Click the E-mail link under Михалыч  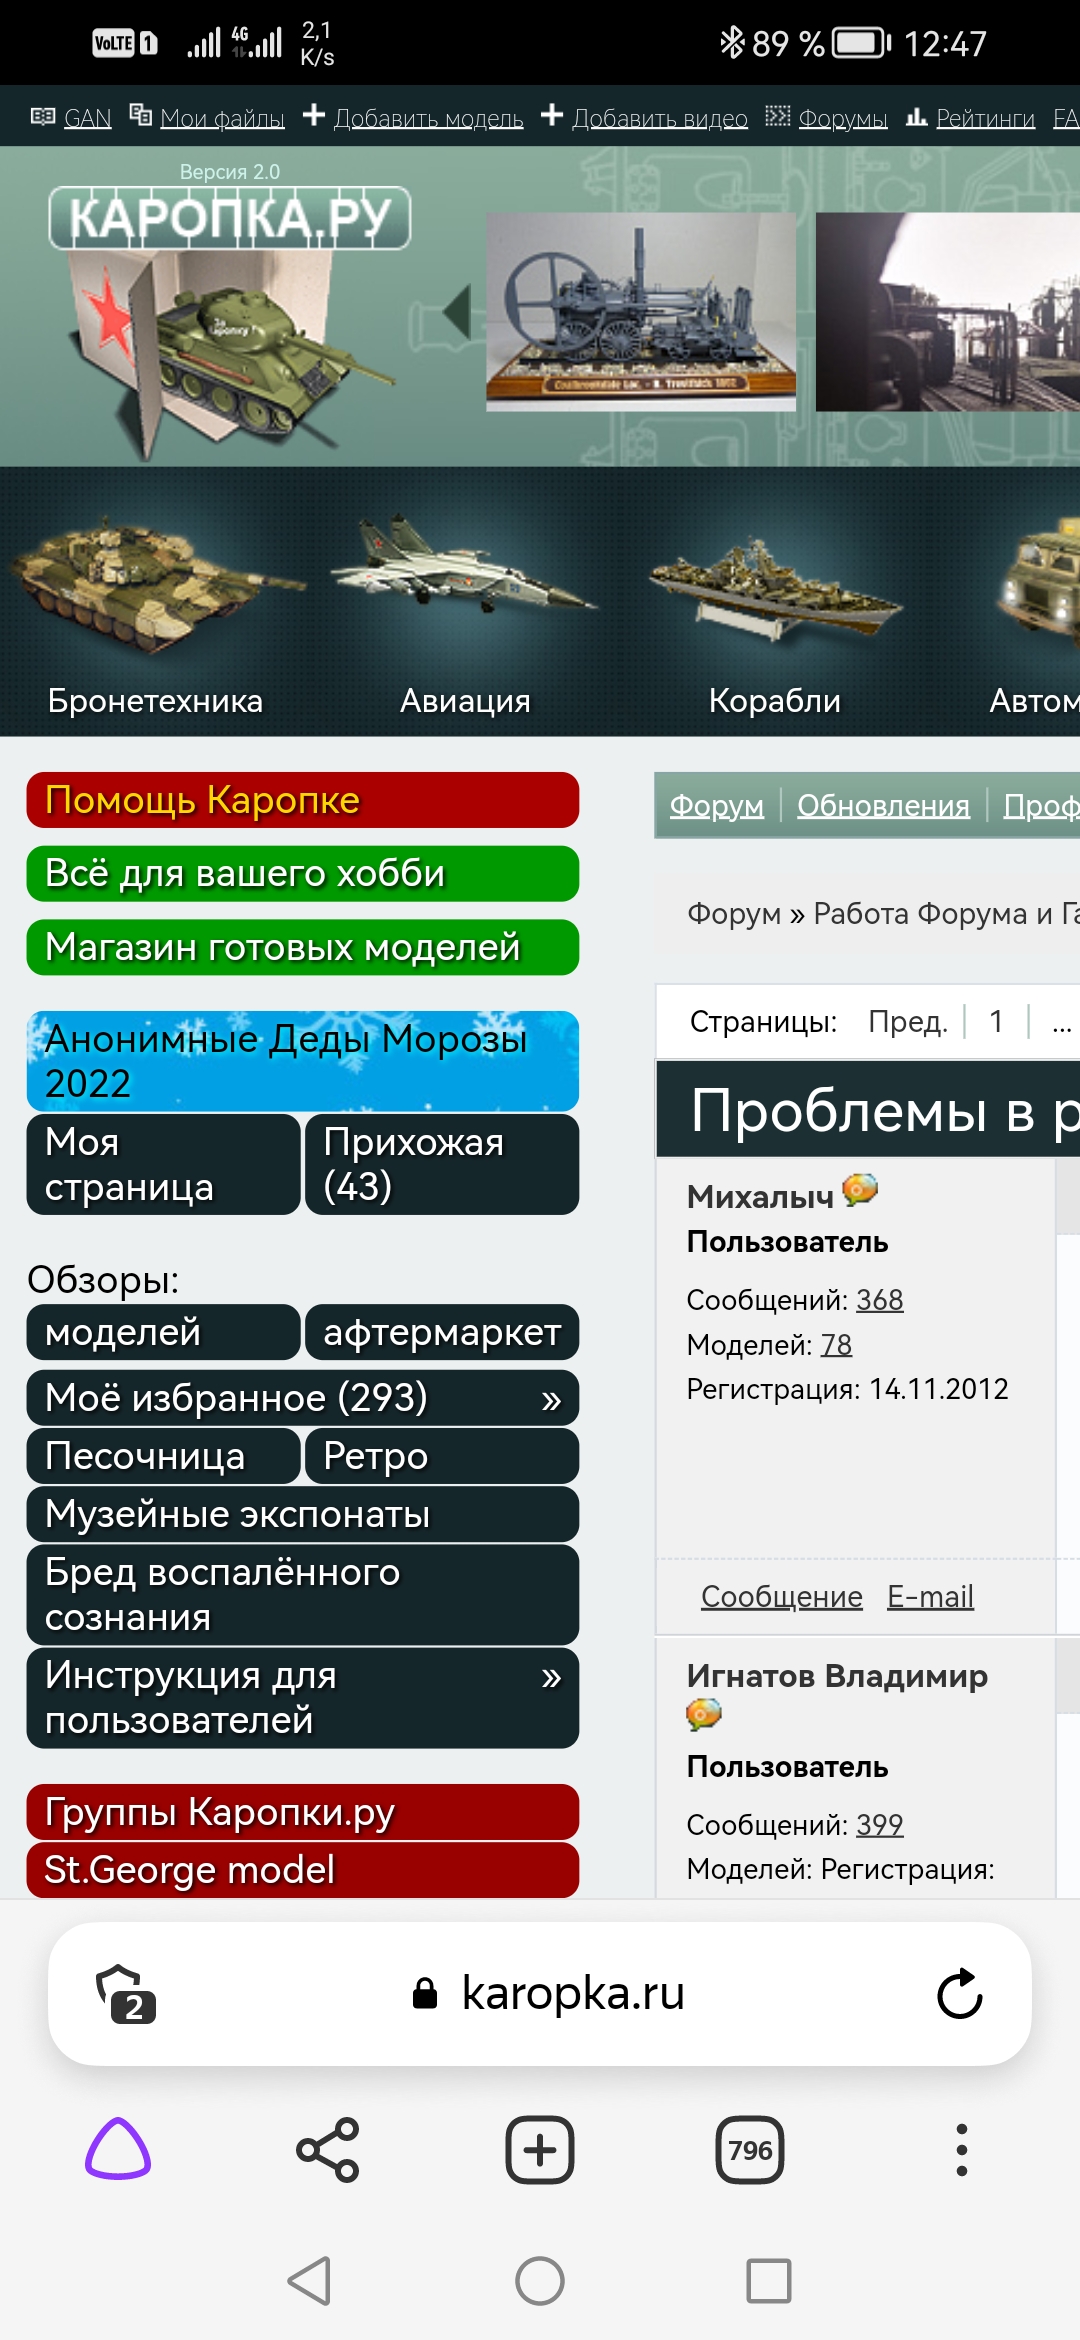pos(930,1596)
